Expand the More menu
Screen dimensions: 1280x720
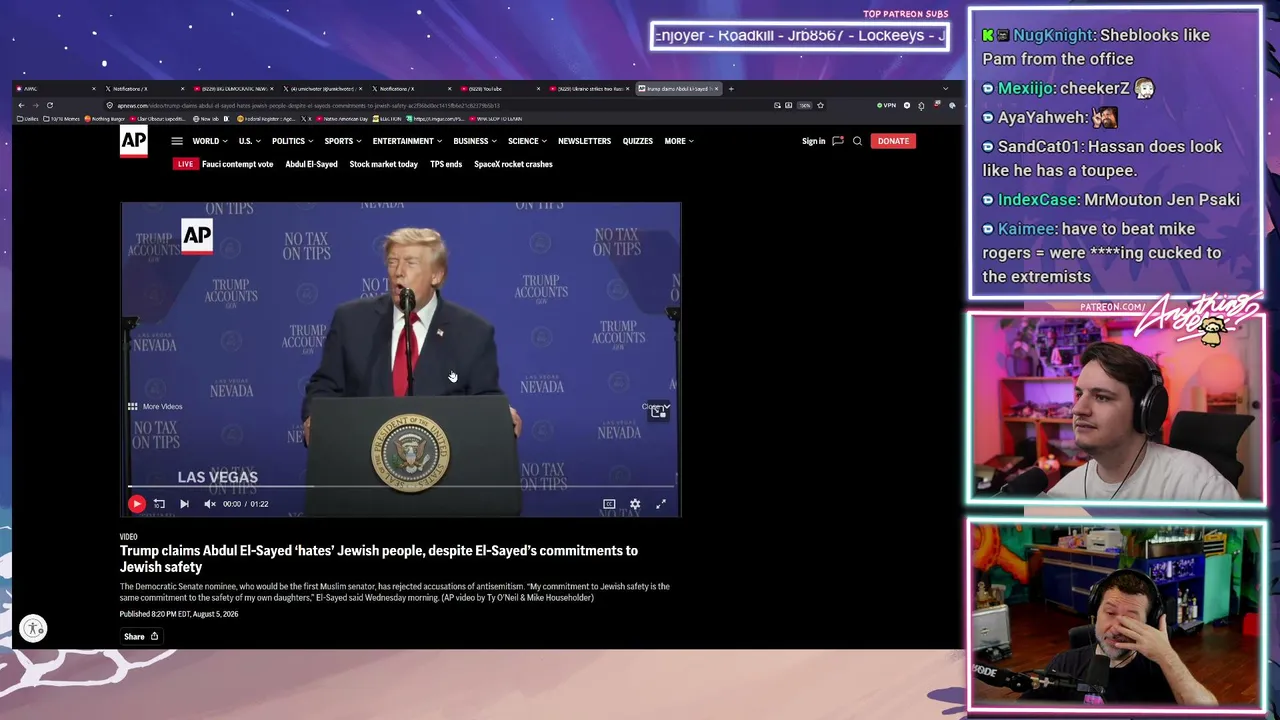click(679, 141)
